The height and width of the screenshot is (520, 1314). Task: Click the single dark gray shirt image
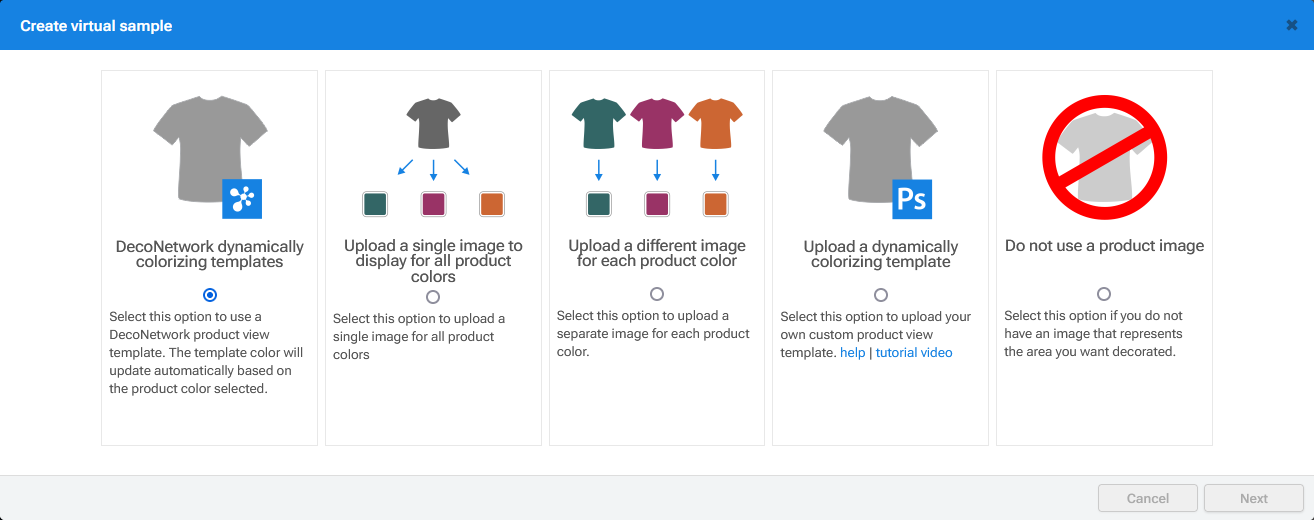[433, 125]
